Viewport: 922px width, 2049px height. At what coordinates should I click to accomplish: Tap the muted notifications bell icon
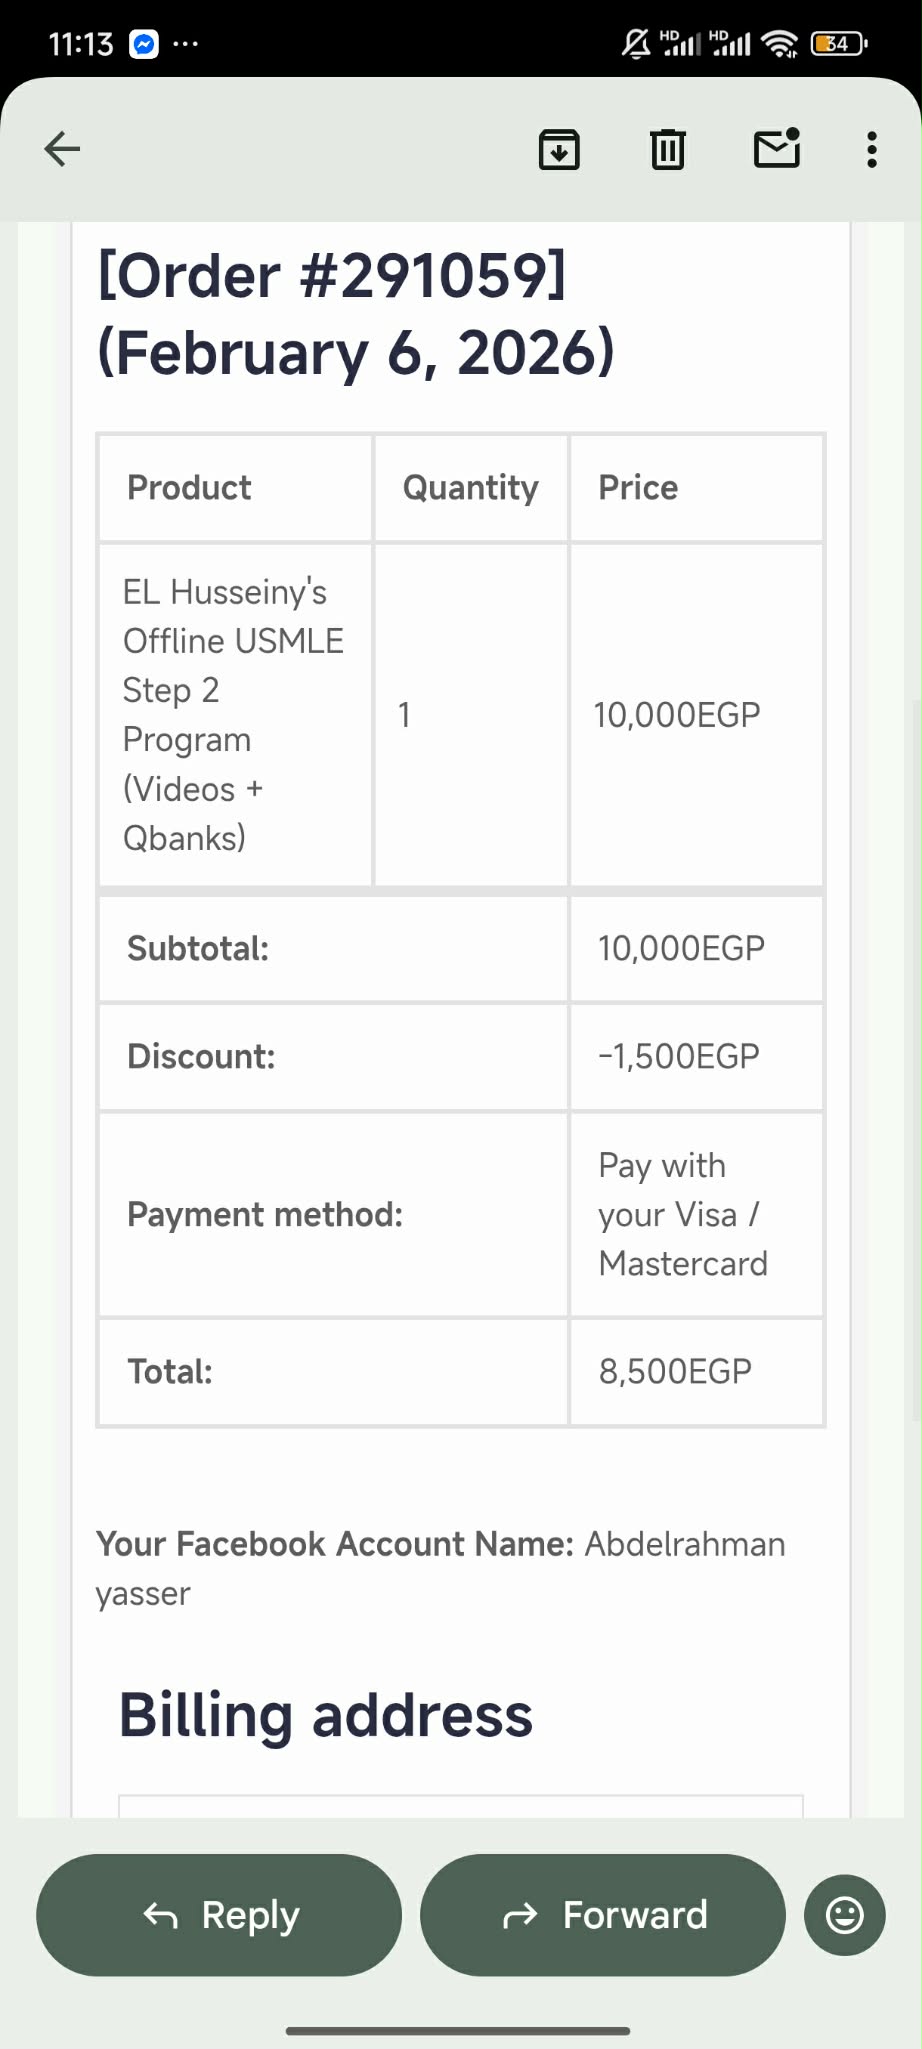click(636, 44)
